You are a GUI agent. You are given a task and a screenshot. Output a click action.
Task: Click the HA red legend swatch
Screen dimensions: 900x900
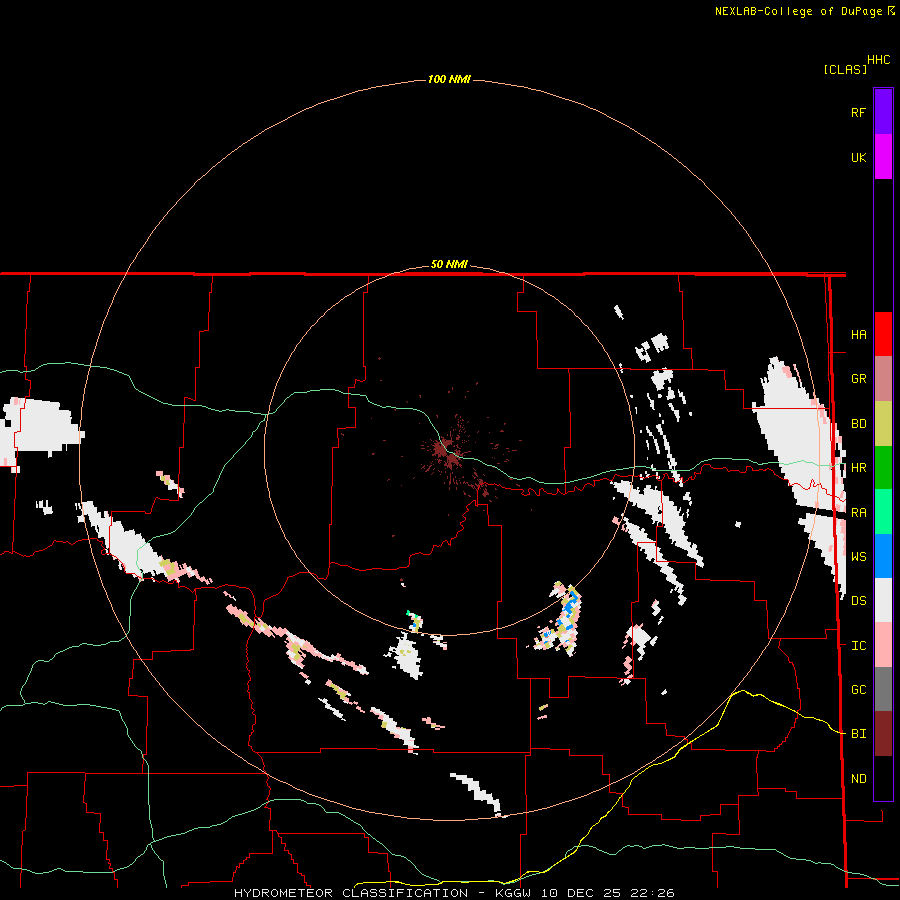tap(883, 334)
